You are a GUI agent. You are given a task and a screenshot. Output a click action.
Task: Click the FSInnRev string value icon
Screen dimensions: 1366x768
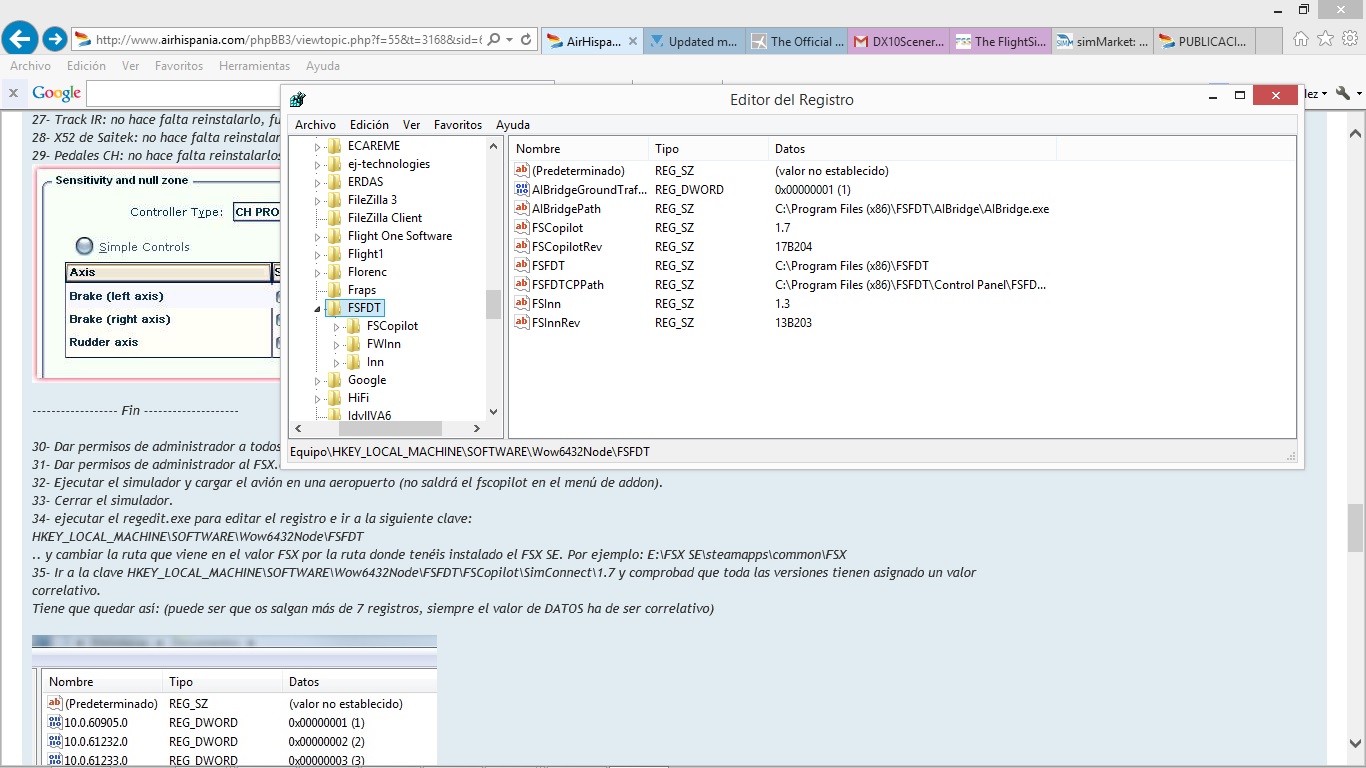(521, 323)
